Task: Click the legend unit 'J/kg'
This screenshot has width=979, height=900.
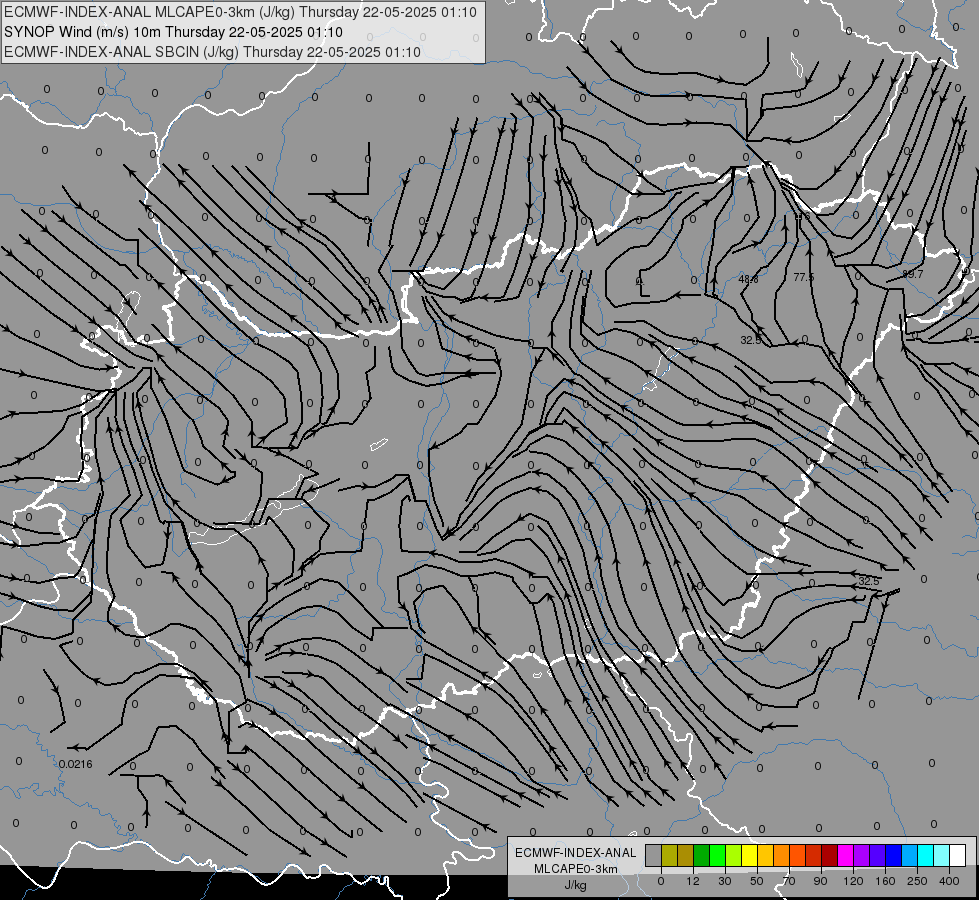Action: [x=576, y=885]
